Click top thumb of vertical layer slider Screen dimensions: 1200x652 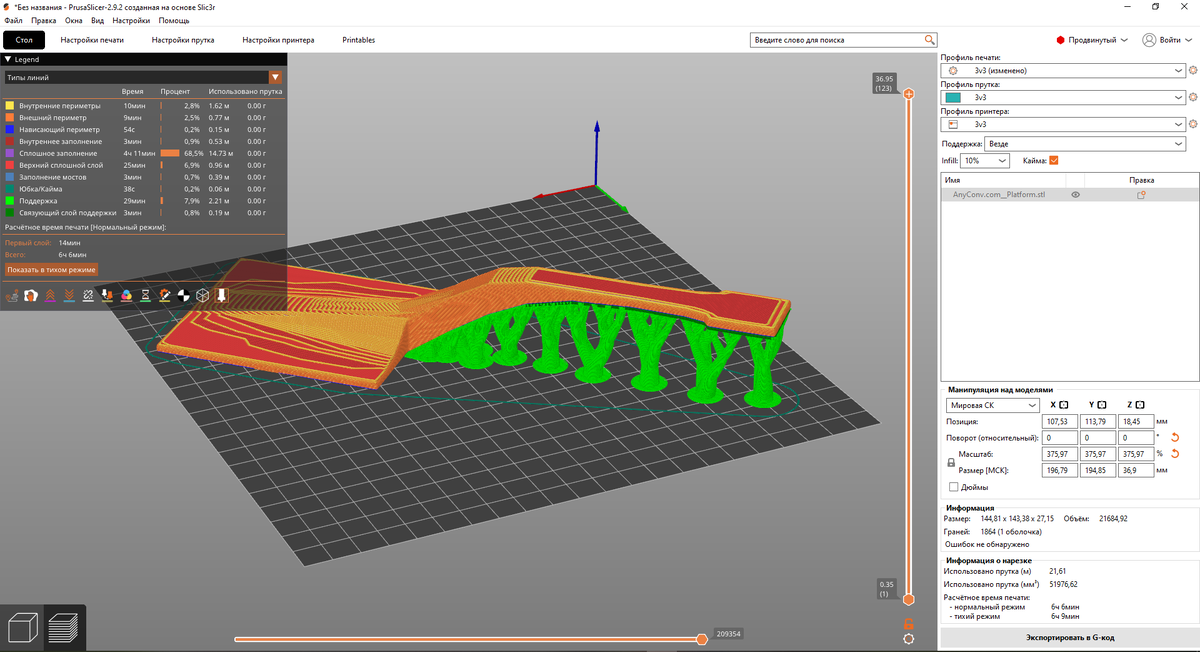point(909,93)
